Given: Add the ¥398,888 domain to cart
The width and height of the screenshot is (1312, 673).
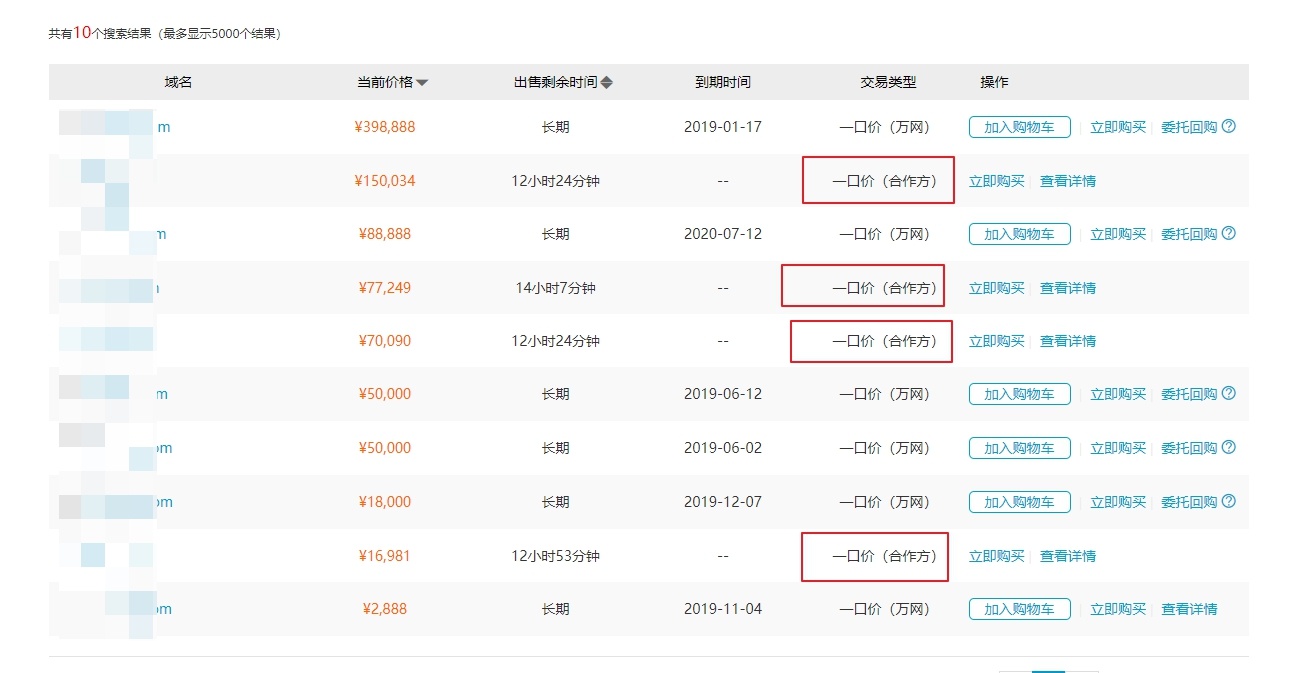Looking at the screenshot, I should [x=1019, y=127].
